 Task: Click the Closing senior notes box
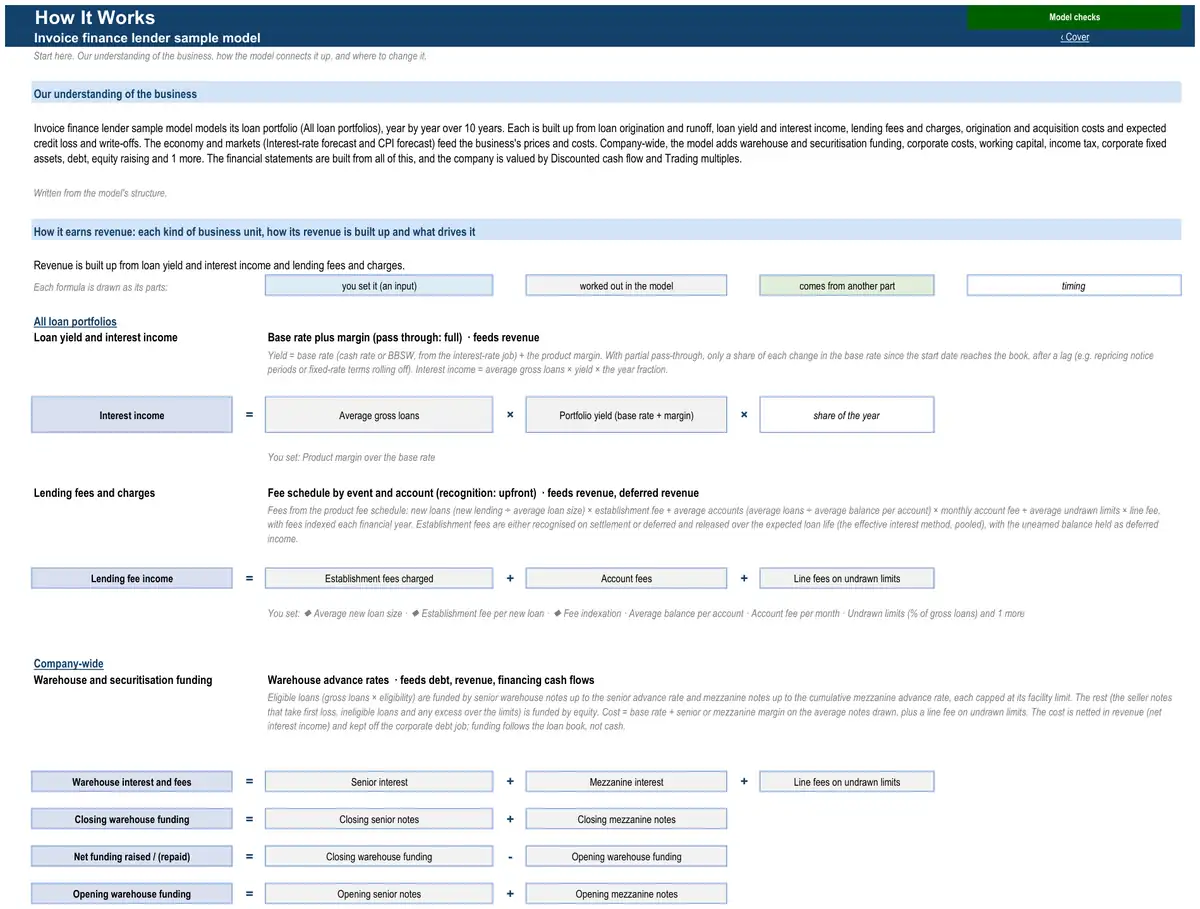379,819
